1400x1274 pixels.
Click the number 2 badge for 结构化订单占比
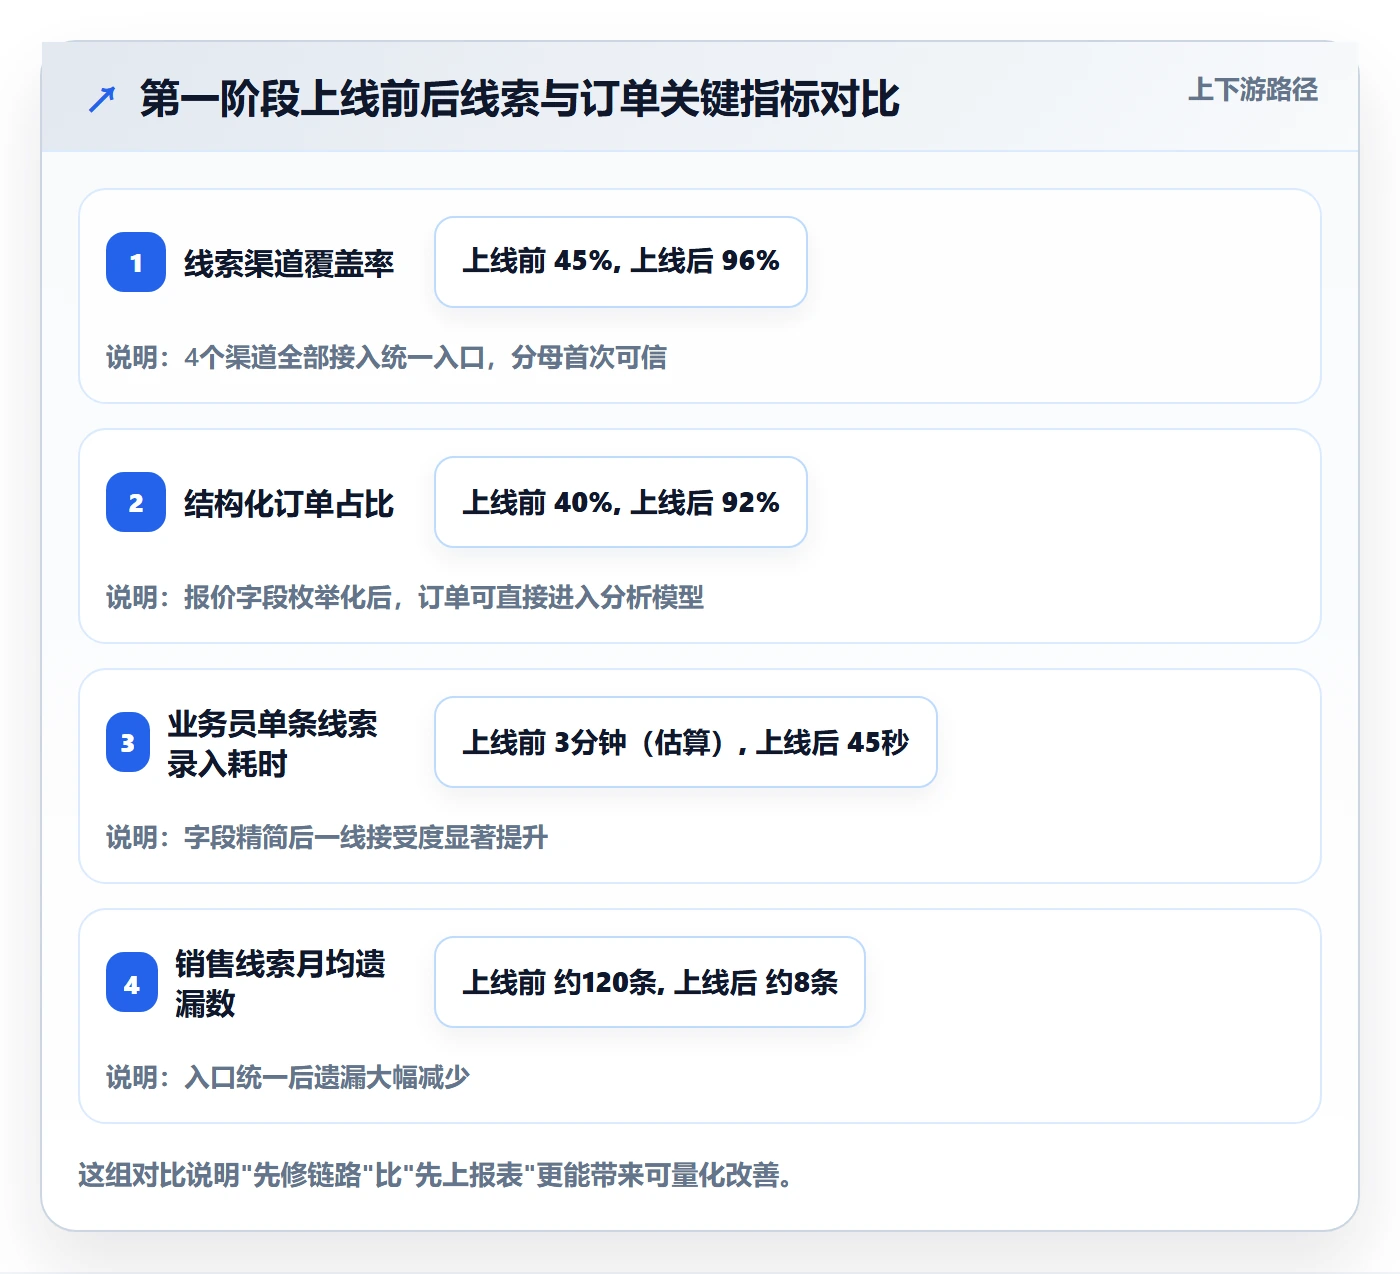136,502
